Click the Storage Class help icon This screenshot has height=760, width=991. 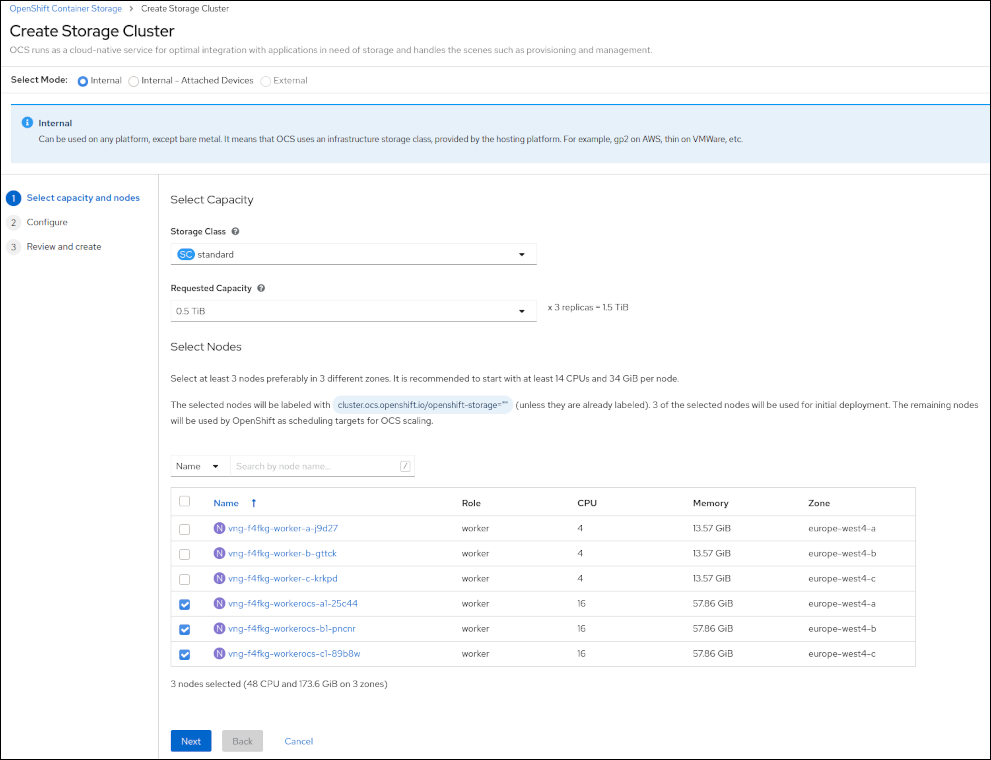[x=237, y=231]
